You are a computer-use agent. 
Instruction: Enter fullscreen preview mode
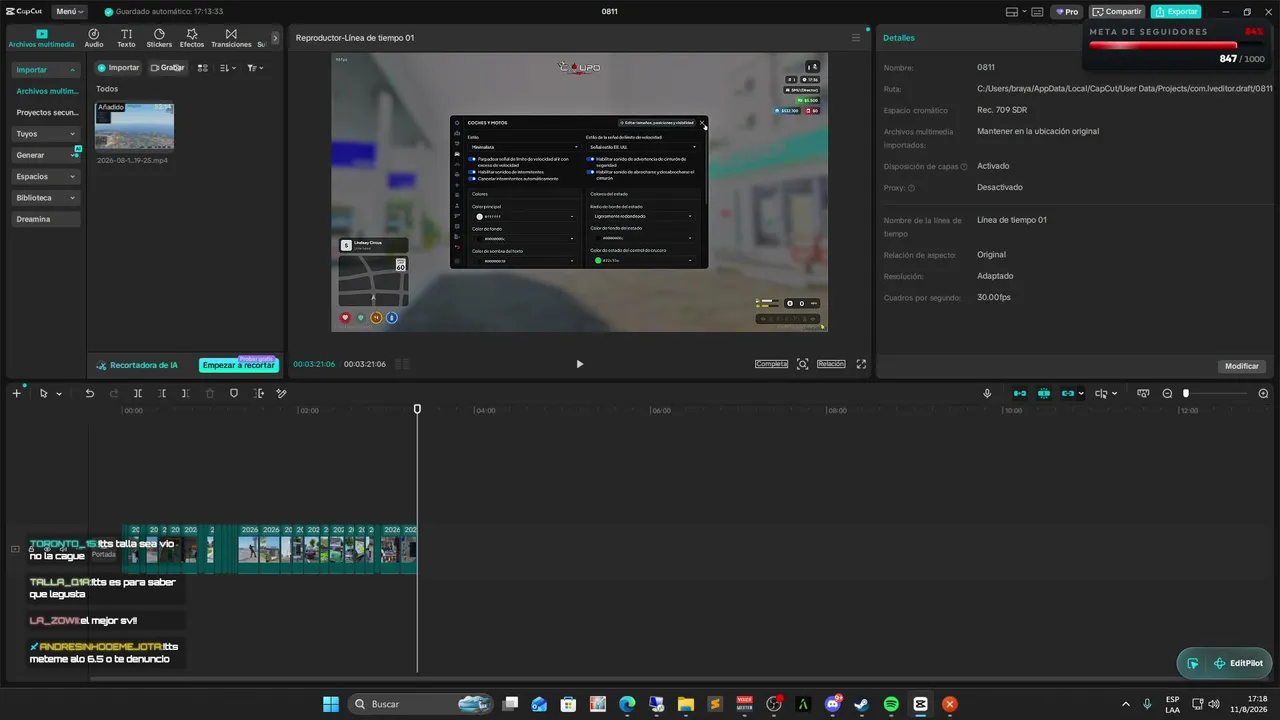tap(861, 364)
